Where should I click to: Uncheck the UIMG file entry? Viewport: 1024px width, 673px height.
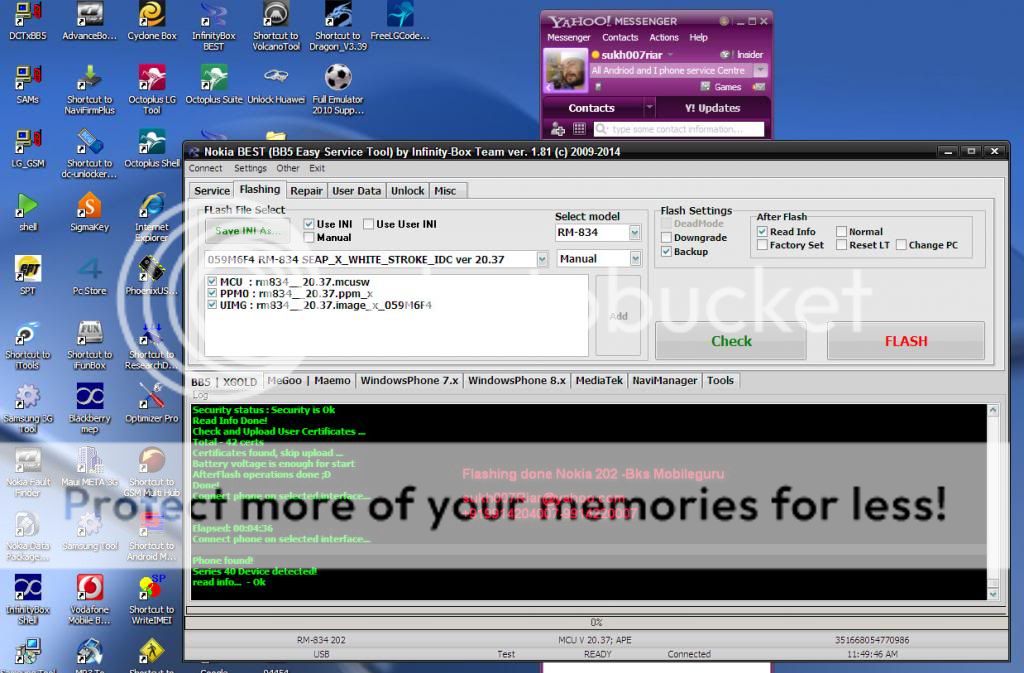[x=212, y=305]
